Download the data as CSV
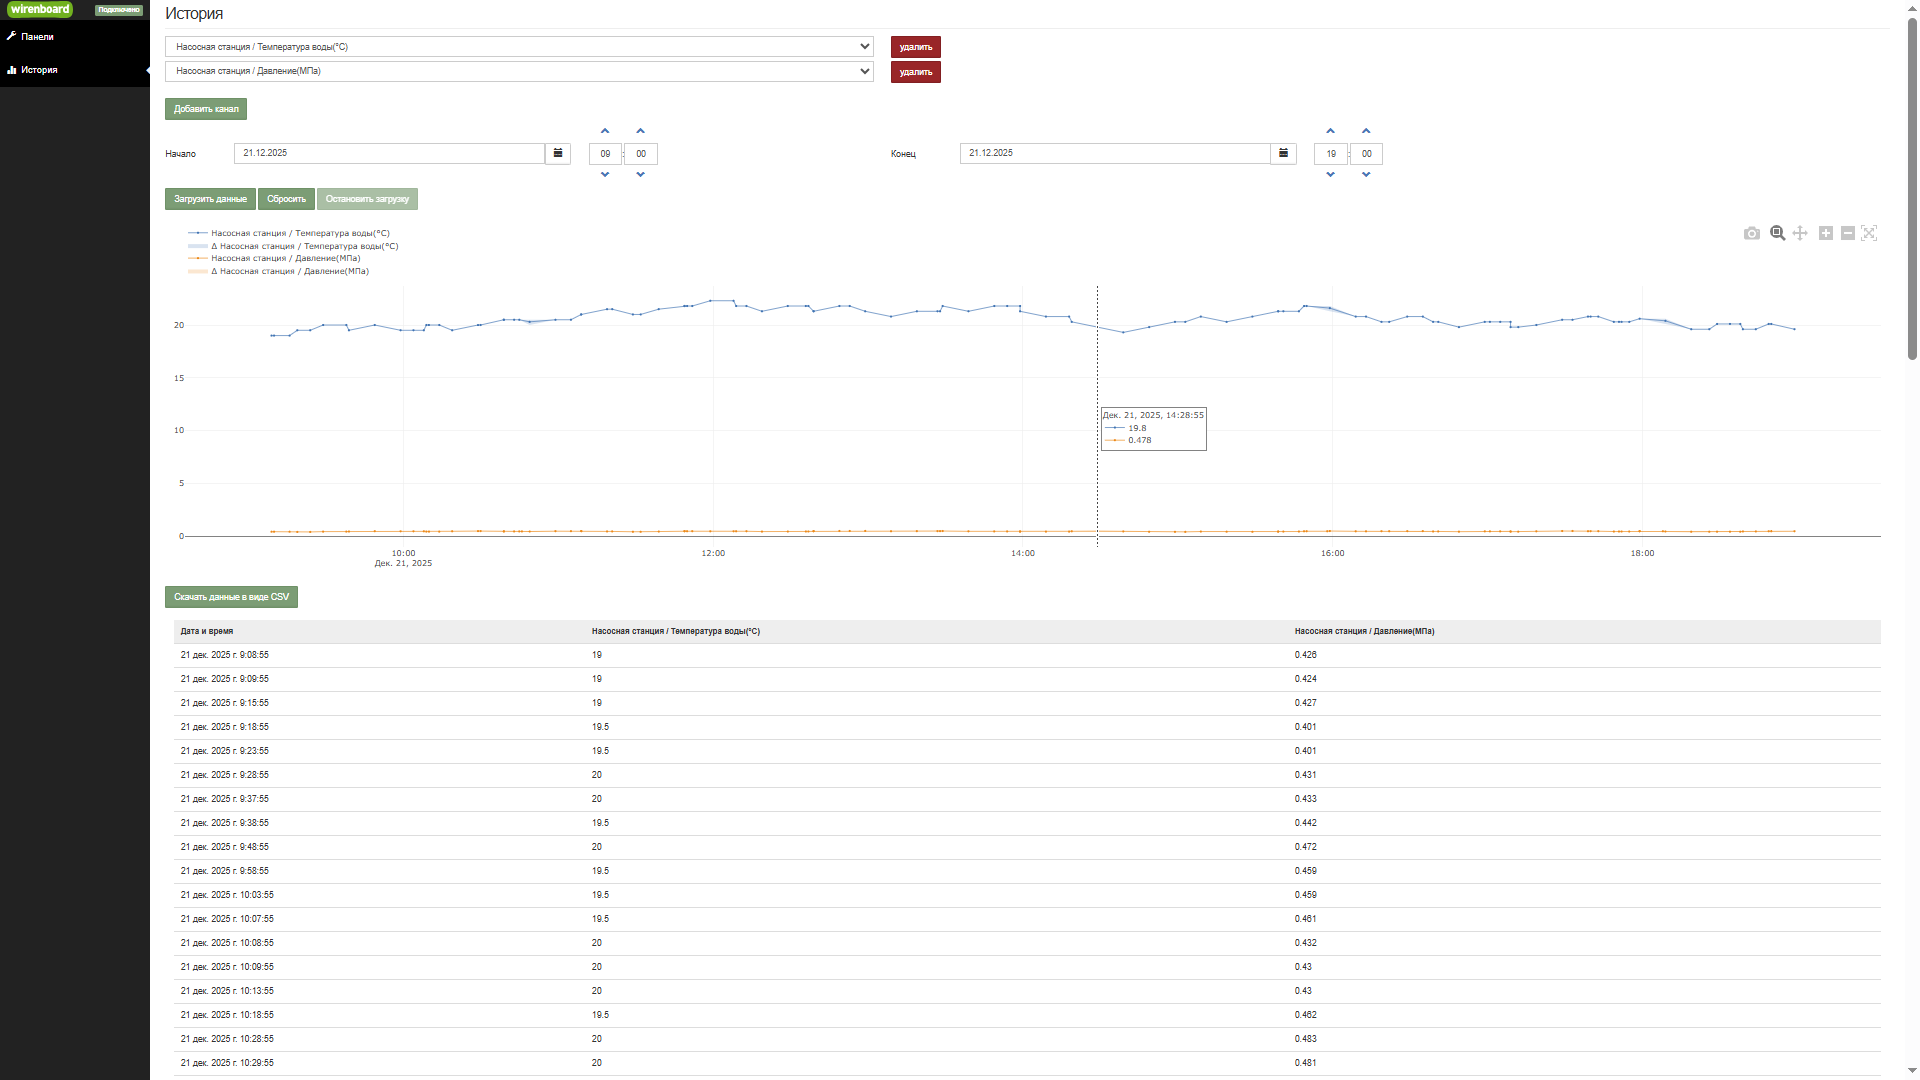This screenshot has height=1080, width=1920. click(231, 597)
